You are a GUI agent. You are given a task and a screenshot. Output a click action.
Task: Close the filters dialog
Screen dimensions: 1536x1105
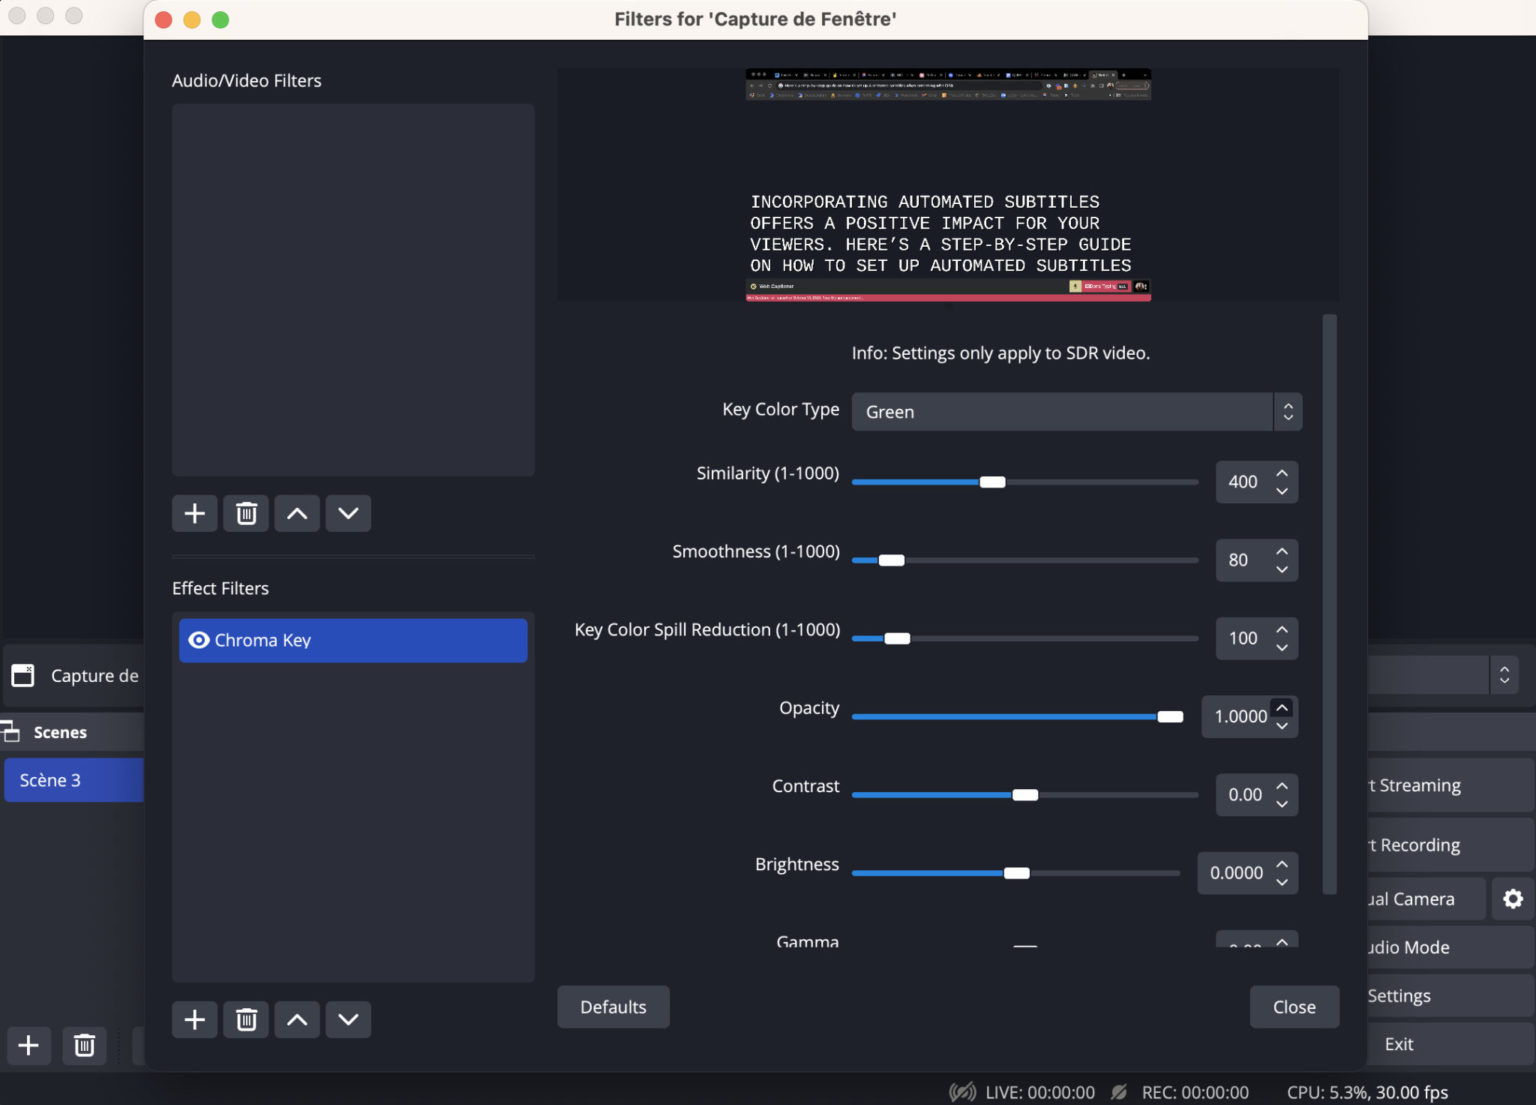click(x=1294, y=1007)
